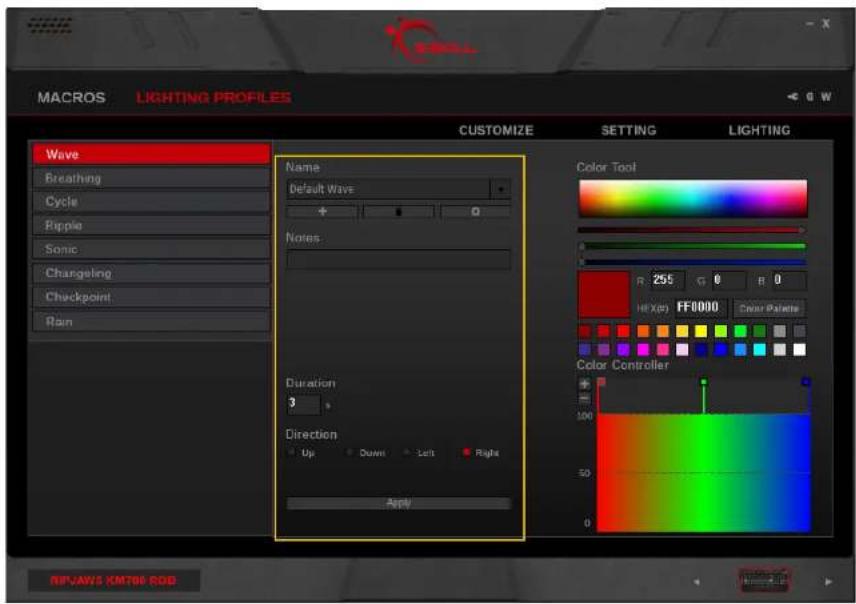Pick the cyan palette swatch
Viewport: 856px width, 604px height.
pyautogui.click(x=759, y=350)
